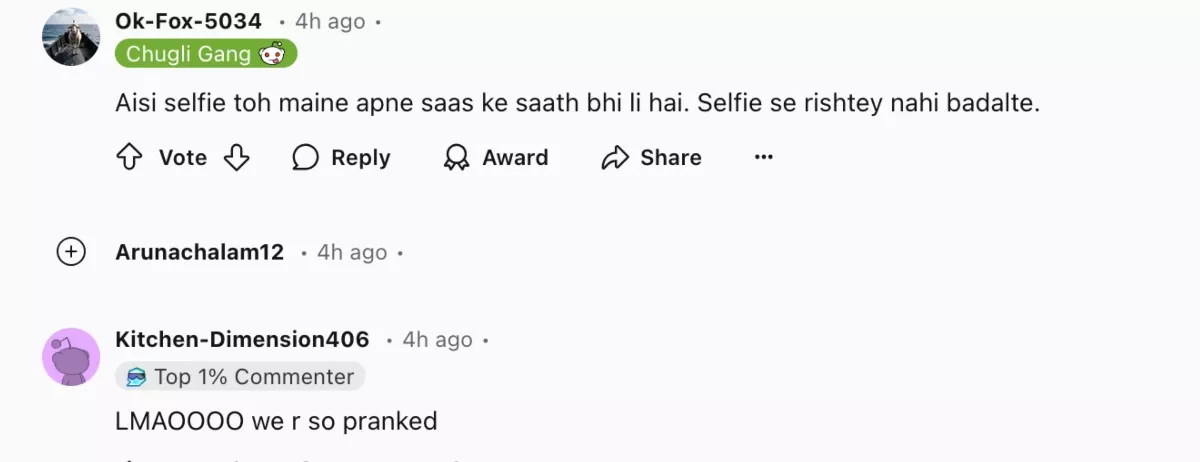Upvote Ok-Fox-5034's comment
This screenshot has width=1200, height=462.
pyautogui.click(x=130, y=157)
